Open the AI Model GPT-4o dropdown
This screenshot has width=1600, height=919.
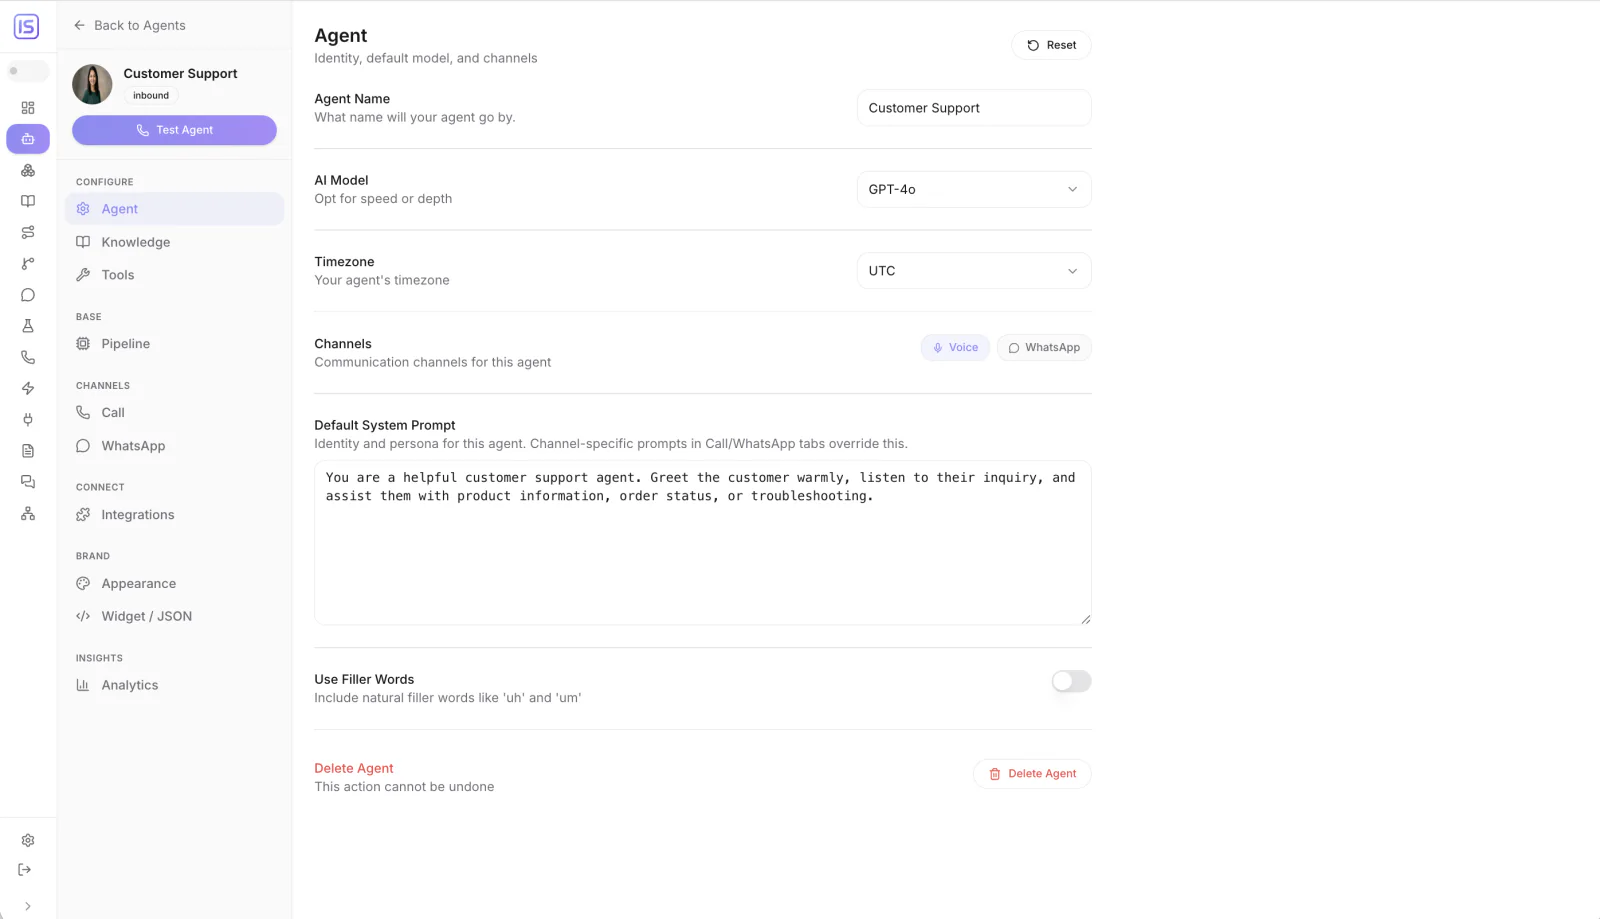(x=974, y=189)
